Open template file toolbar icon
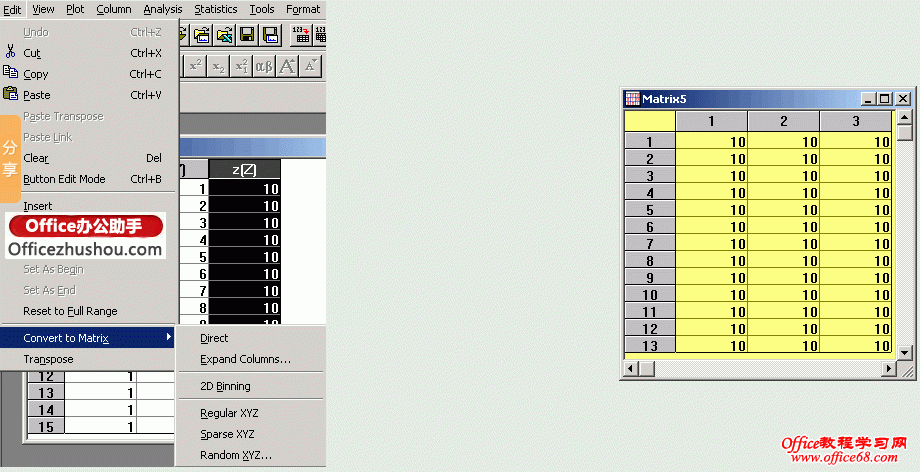The image size is (920, 472). point(202,34)
